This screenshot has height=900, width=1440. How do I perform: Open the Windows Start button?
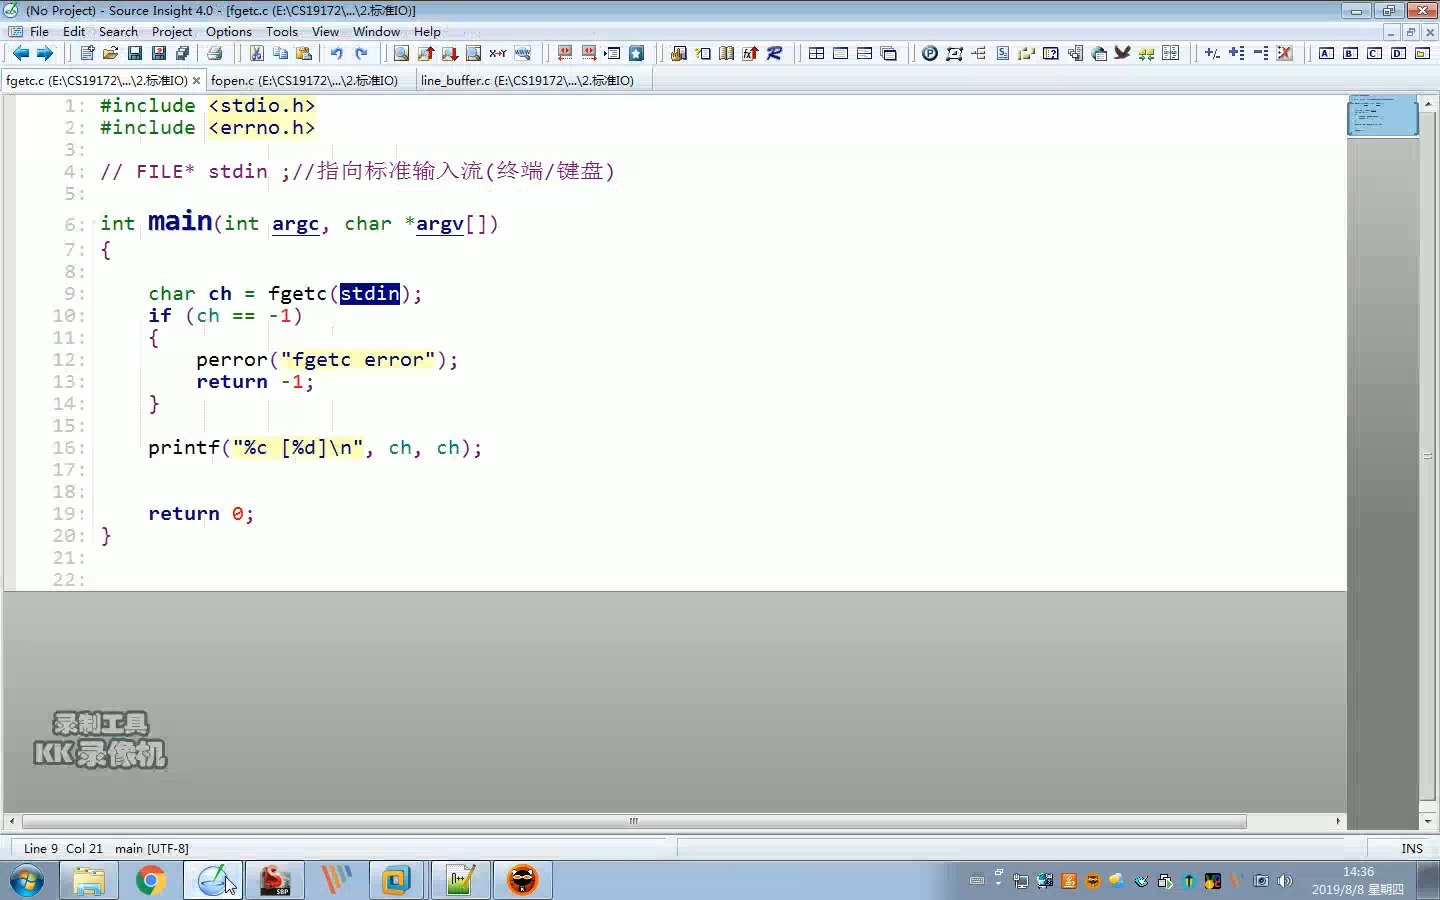coord(27,881)
